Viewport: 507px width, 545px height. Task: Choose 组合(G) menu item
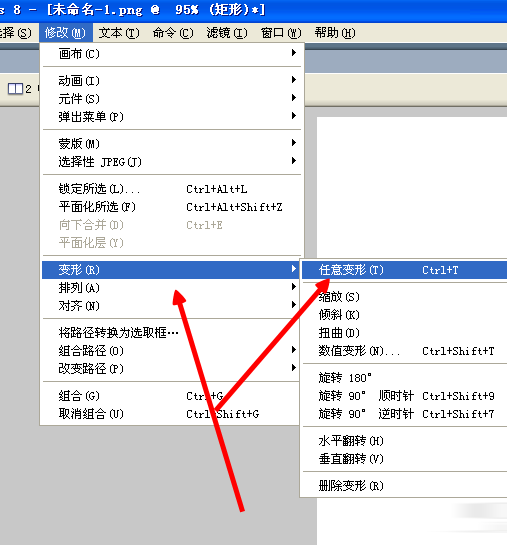(172, 396)
